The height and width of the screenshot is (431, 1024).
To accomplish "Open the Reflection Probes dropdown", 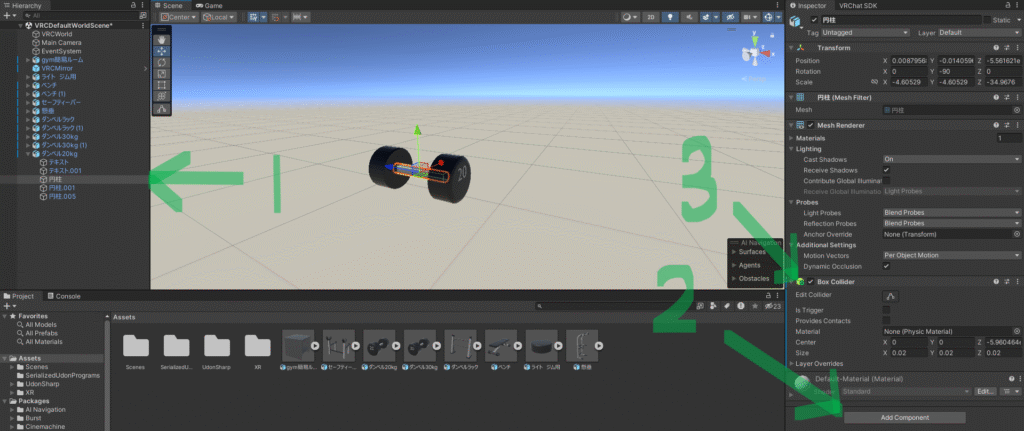I will point(952,223).
